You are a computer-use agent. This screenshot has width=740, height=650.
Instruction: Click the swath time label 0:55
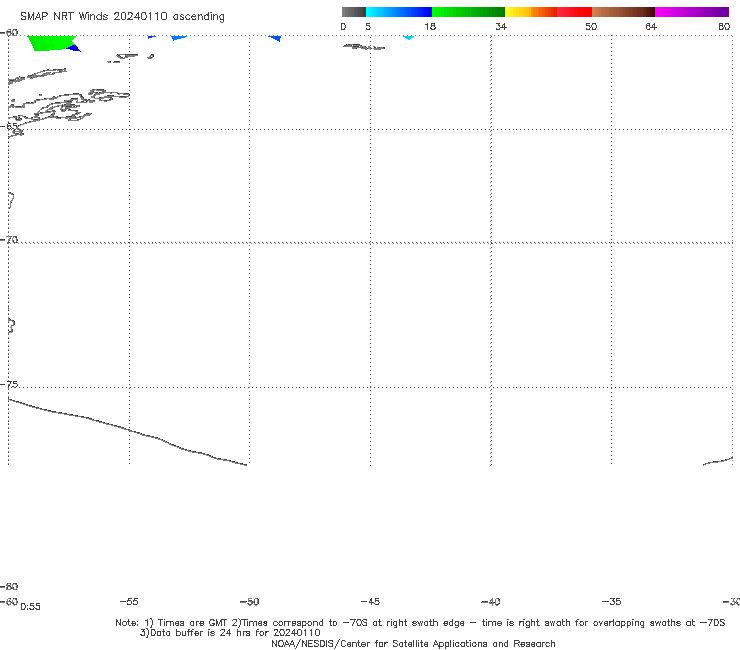pos(30,607)
